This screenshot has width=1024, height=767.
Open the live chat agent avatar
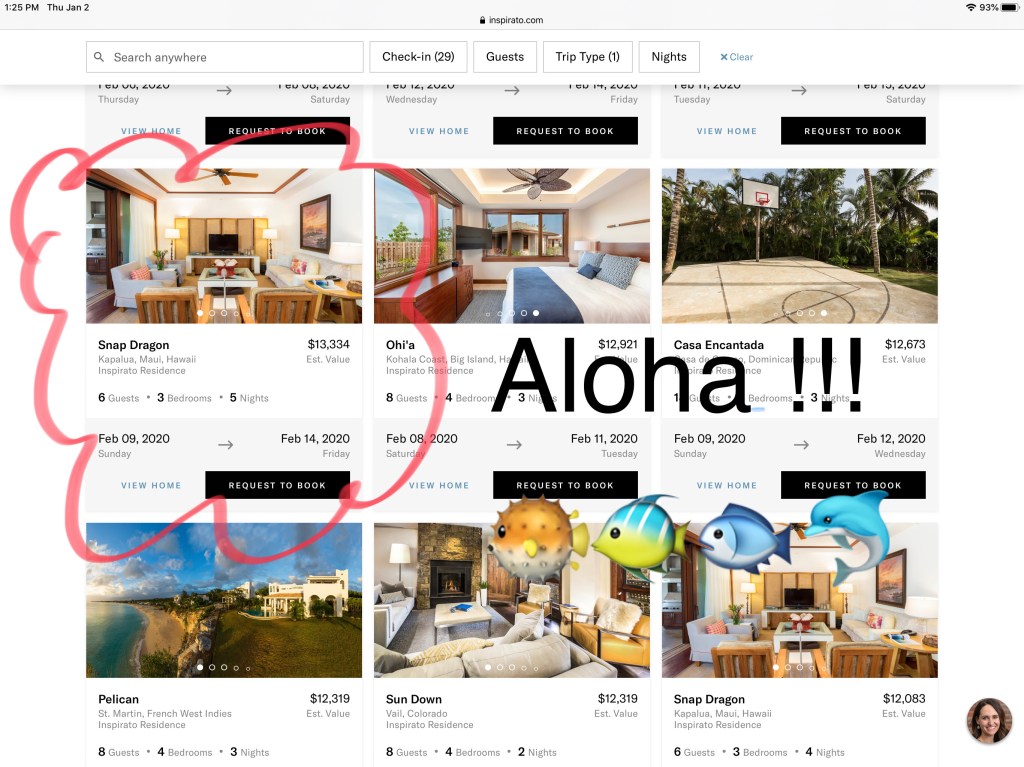(x=989, y=721)
